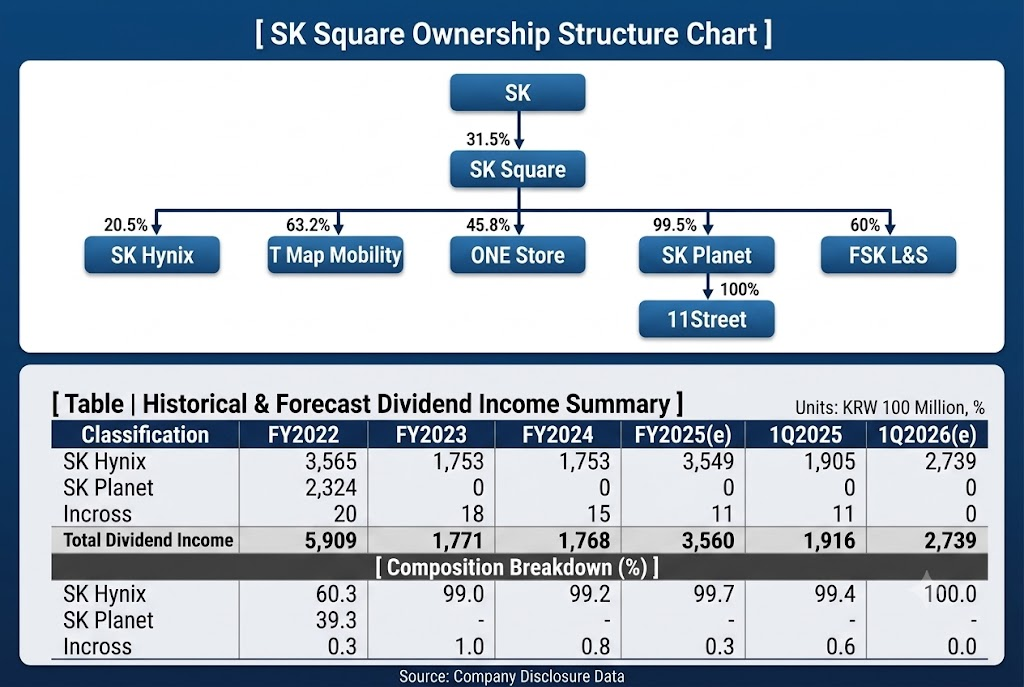Click the 100% label above 11Street
This screenshot has height=687, width=1024.
point(739,289)
